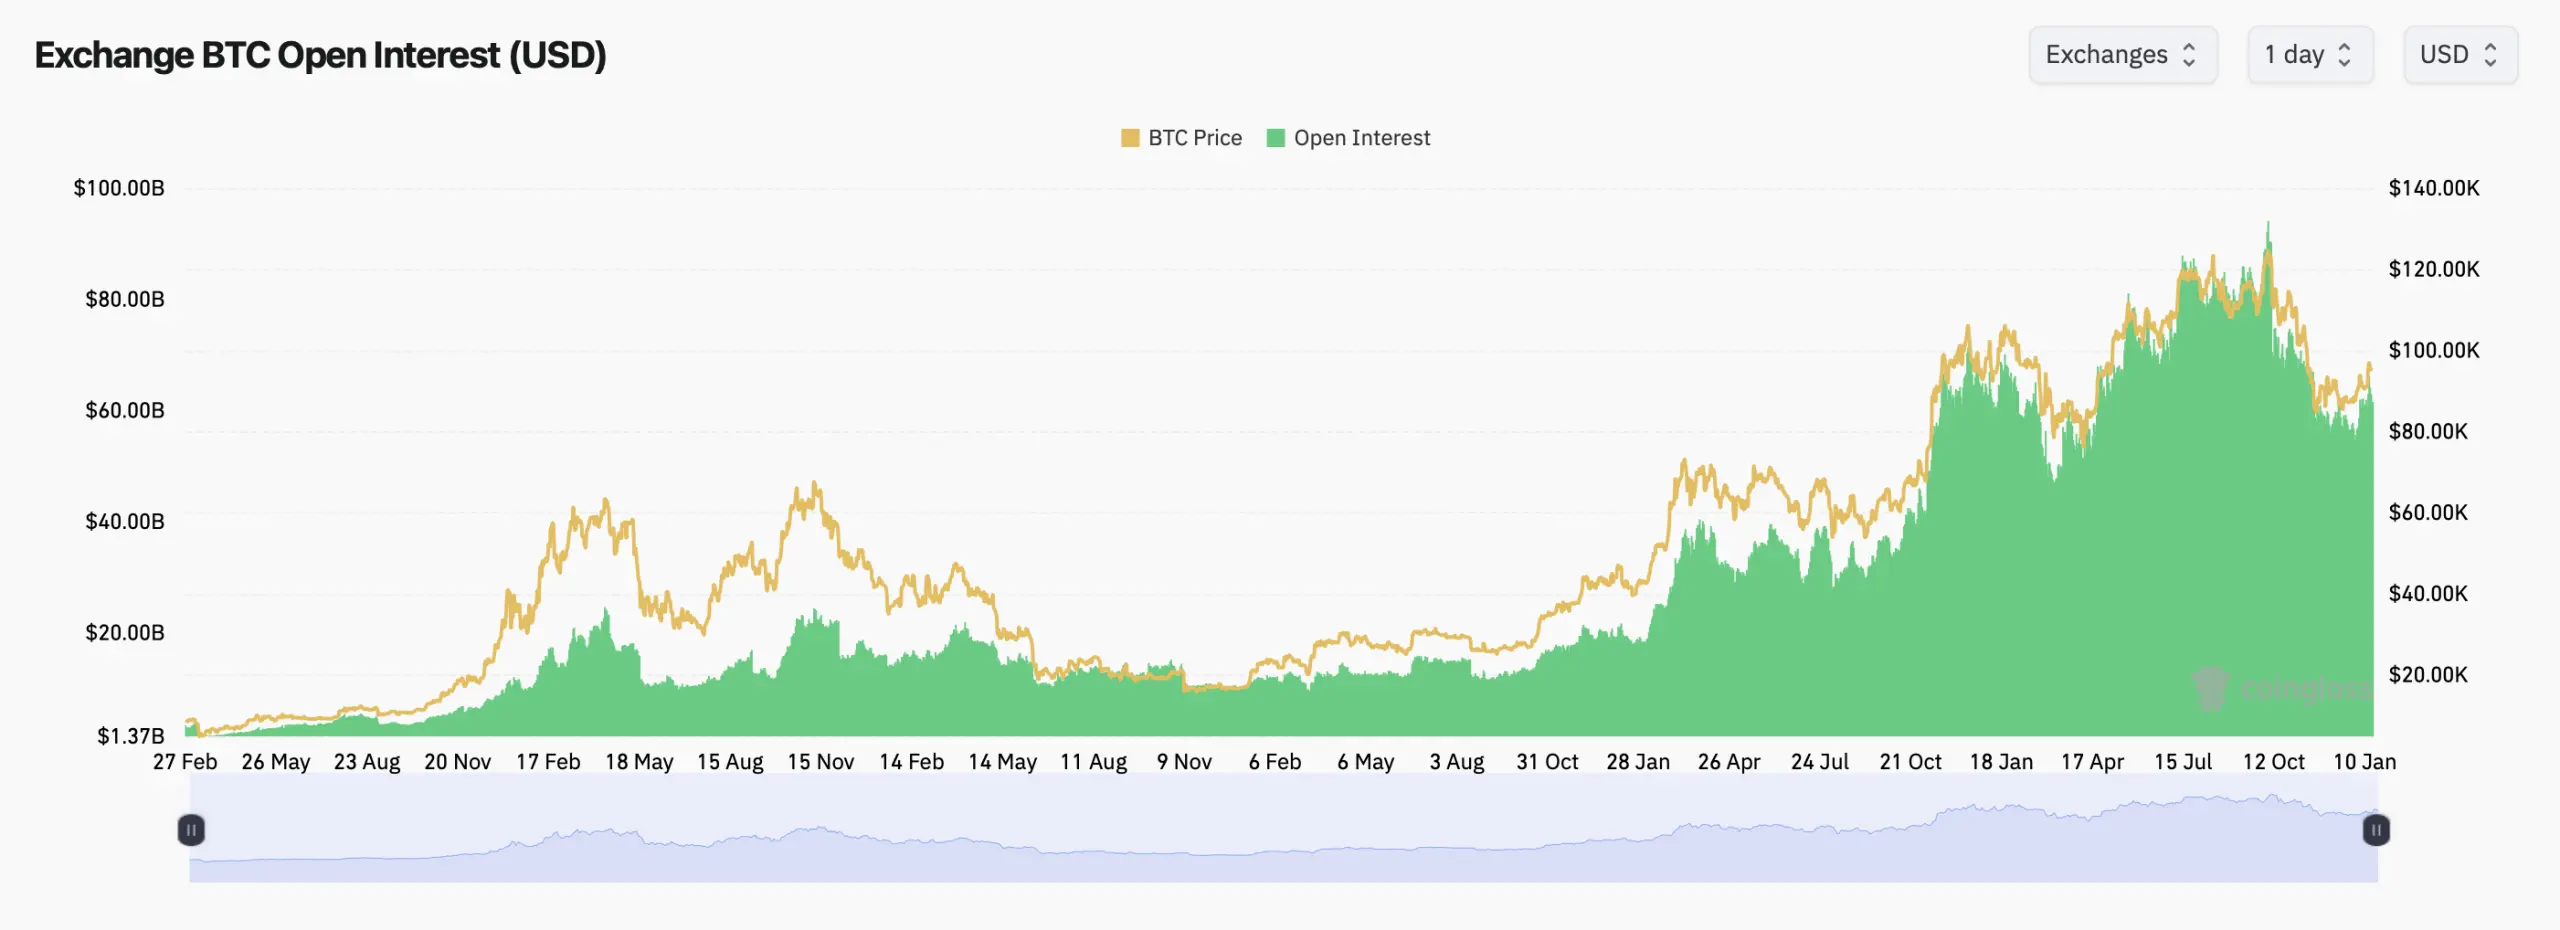Click the left pause-style handle on the minimap
Image resolution: width=2560 pixels, height=930 pixels.
pos(191,829)
